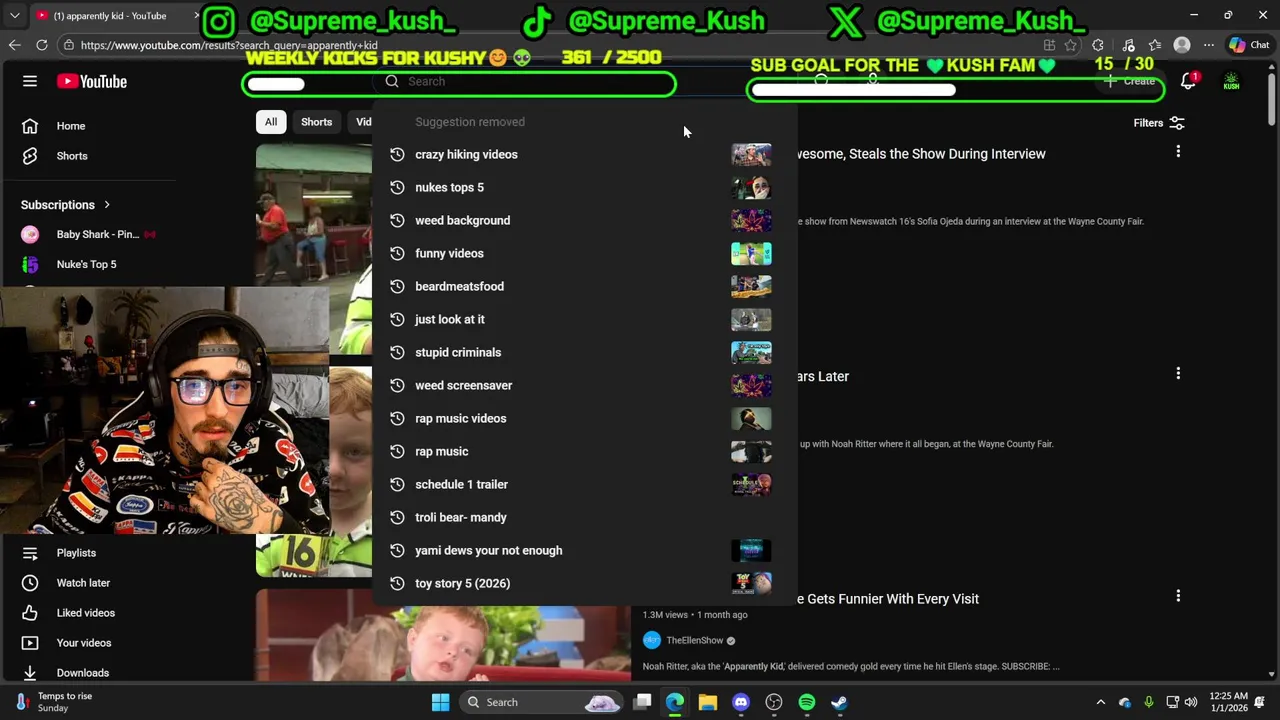1280x720 pixels.
Task: Click the YouTube logo
Action: click(x=92, y=82)
